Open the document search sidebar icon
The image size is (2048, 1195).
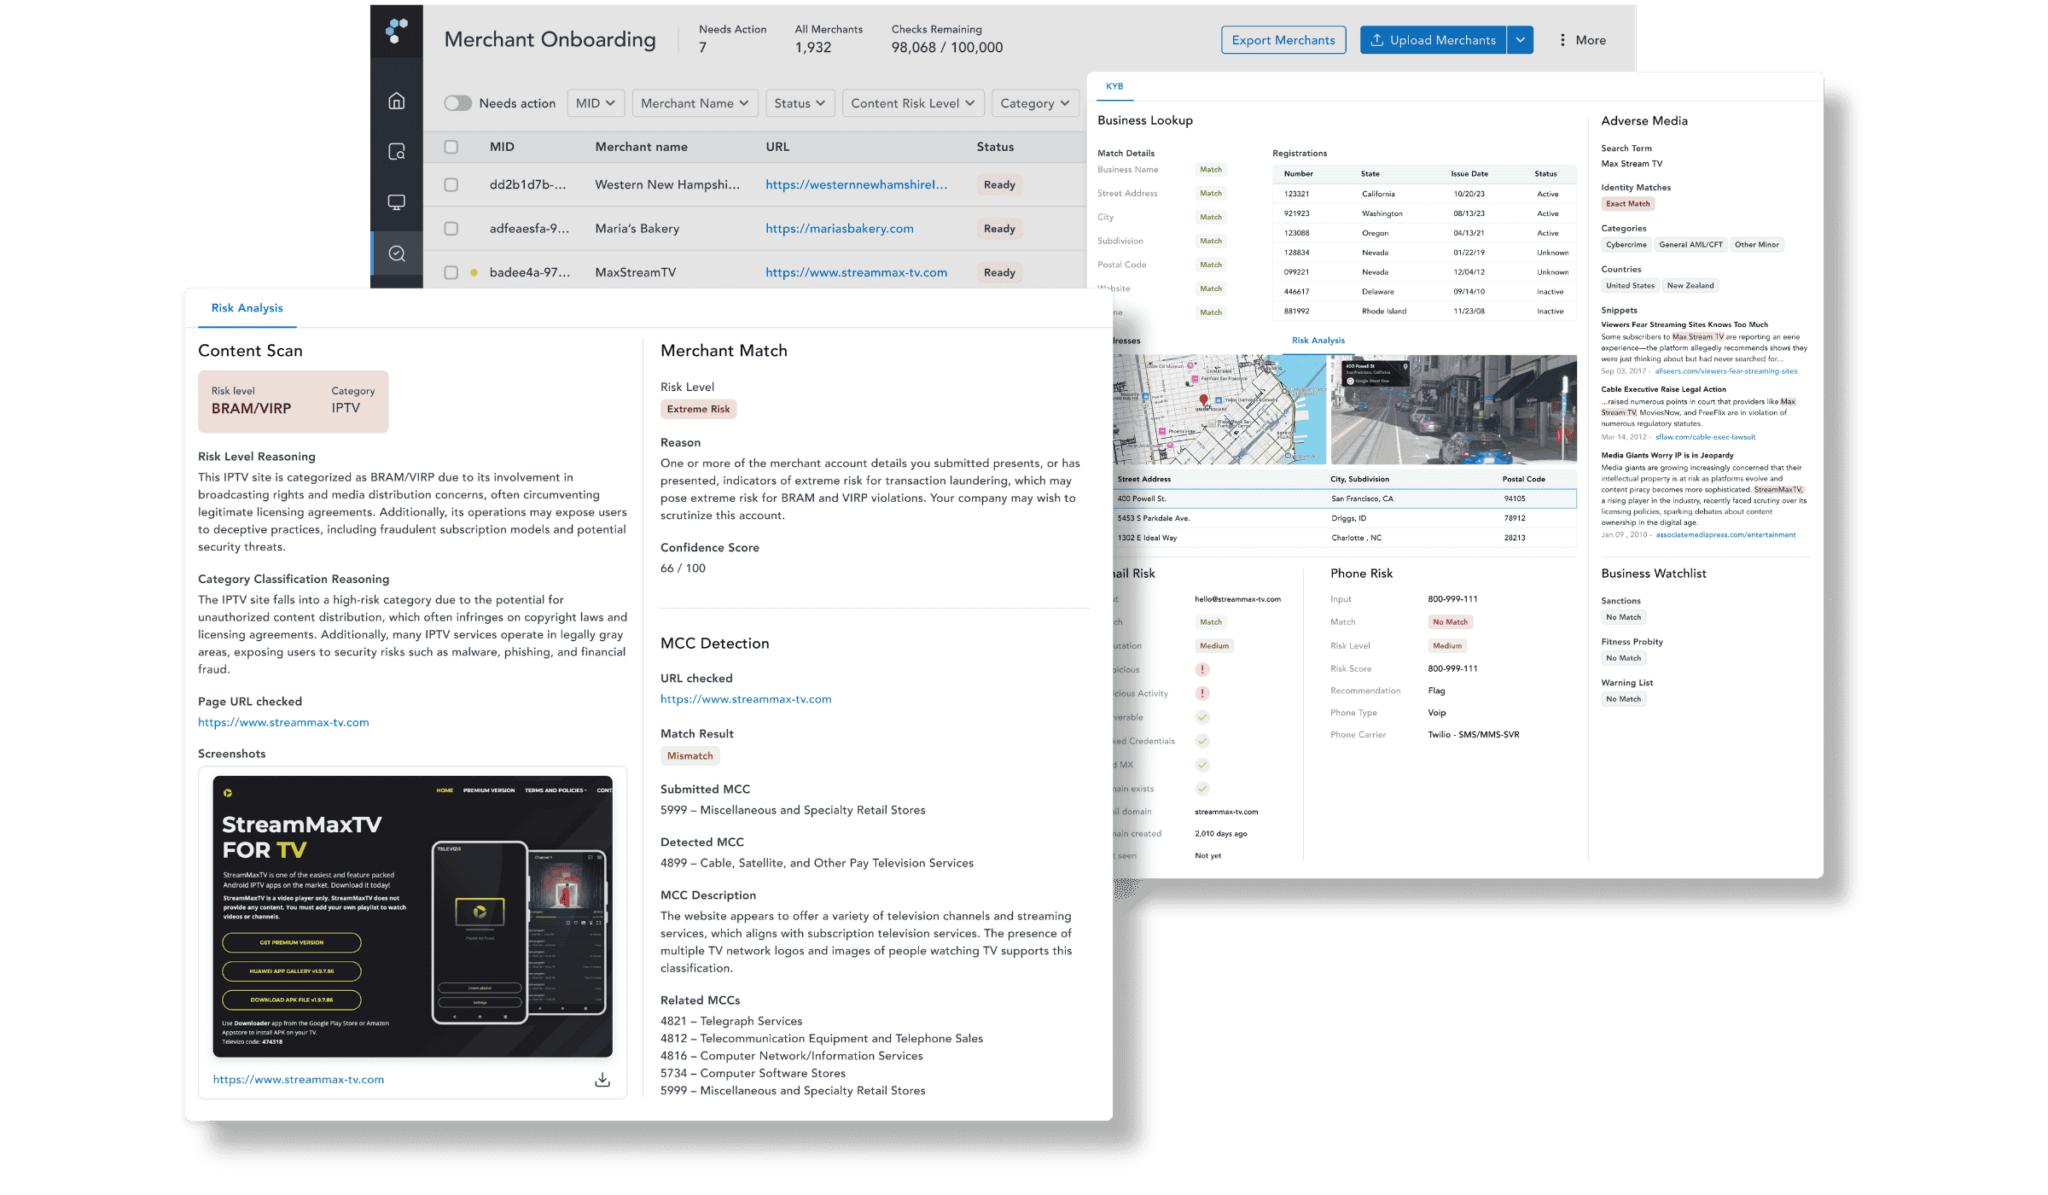pyautogui.click(x=397, y=151)
